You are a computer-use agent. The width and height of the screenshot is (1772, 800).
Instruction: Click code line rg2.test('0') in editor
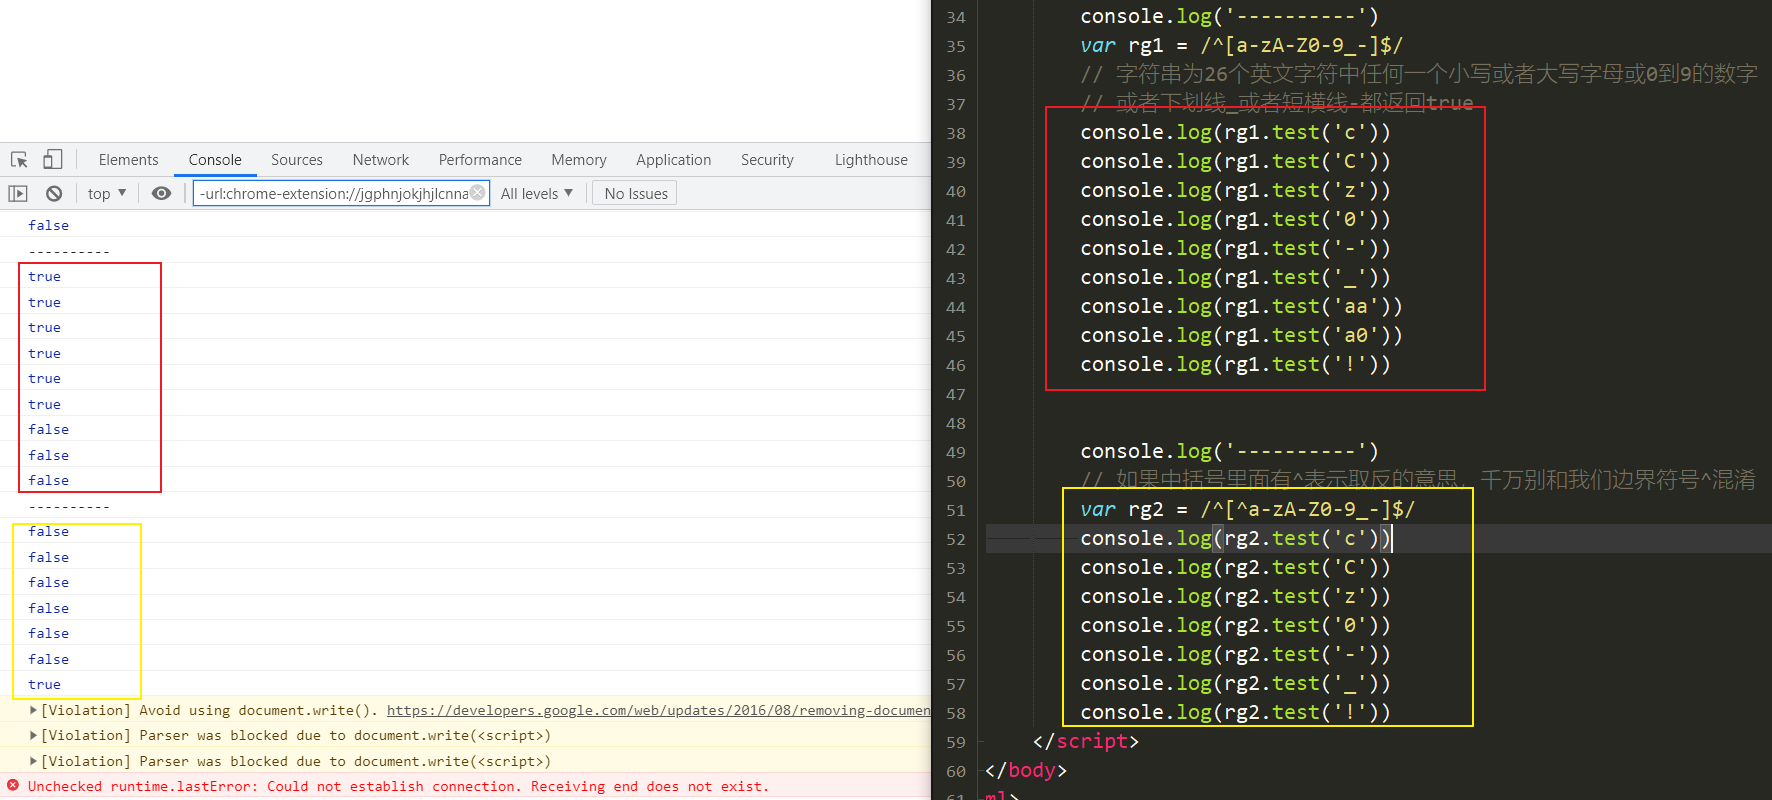pos(1235,626)
